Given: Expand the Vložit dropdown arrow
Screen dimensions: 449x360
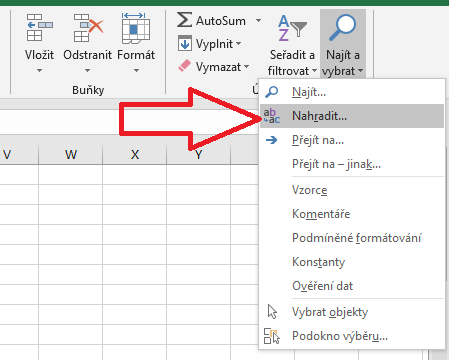Looking at the screenshot, I should click(x=39, y=71).
